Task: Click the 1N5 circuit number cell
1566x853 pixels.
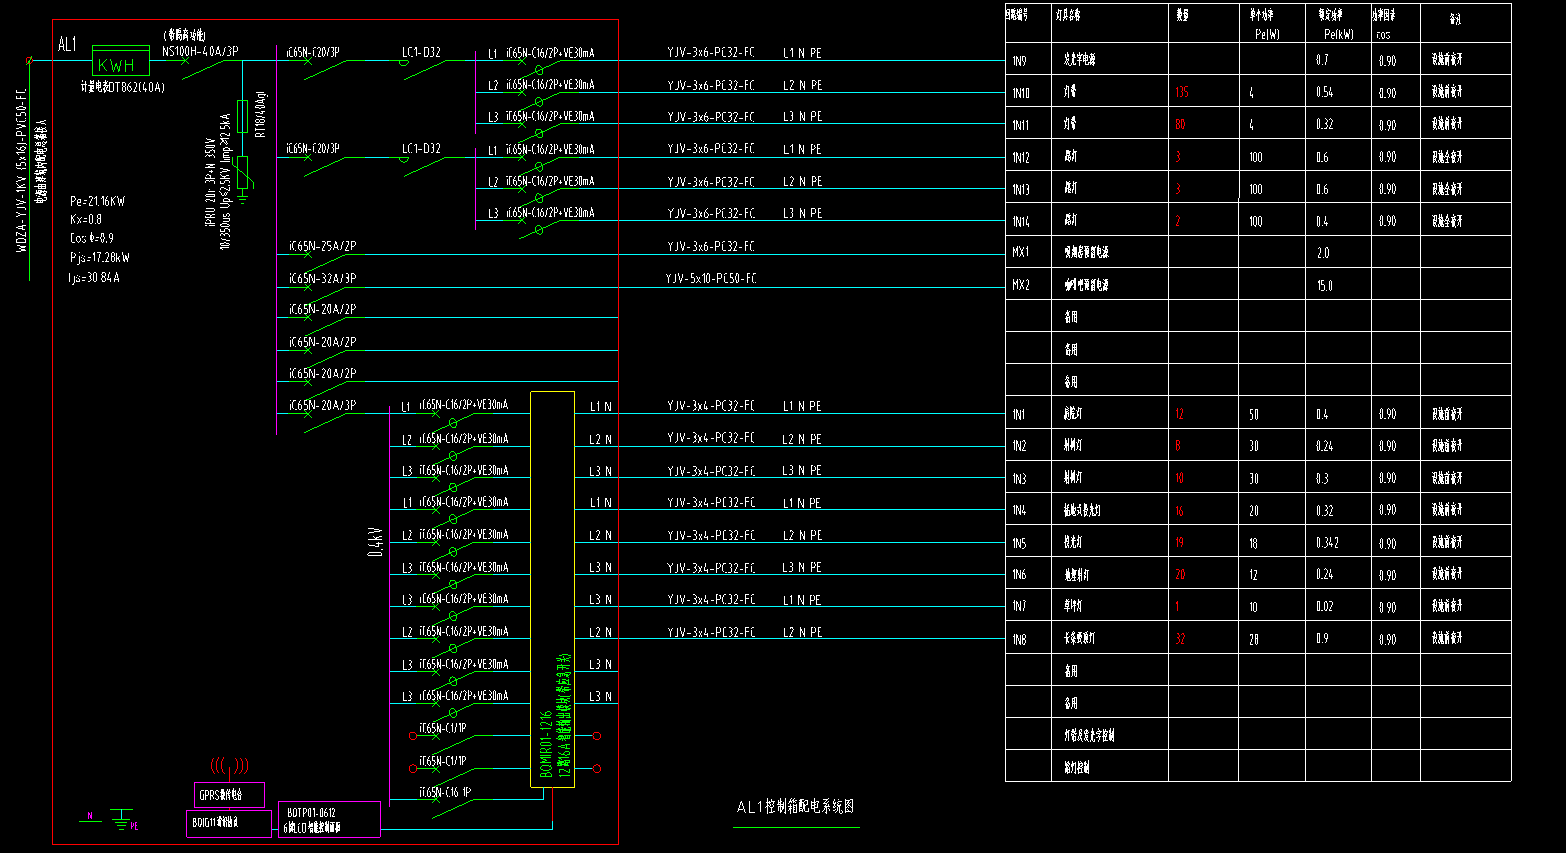Action: point(1018,543)
